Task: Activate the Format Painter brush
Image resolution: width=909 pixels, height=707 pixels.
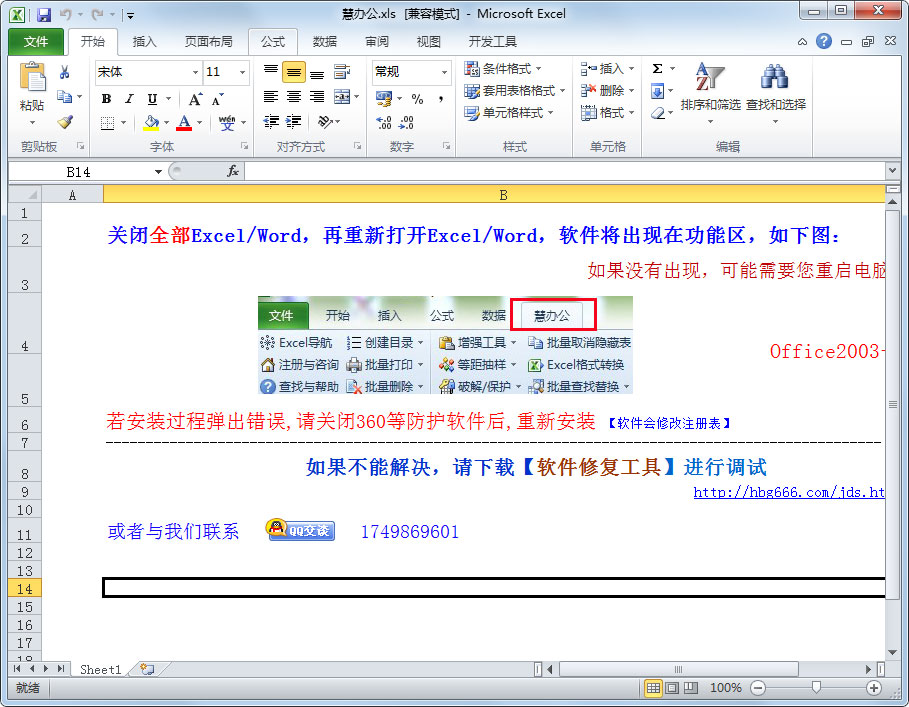Action: tap(65, 122)
